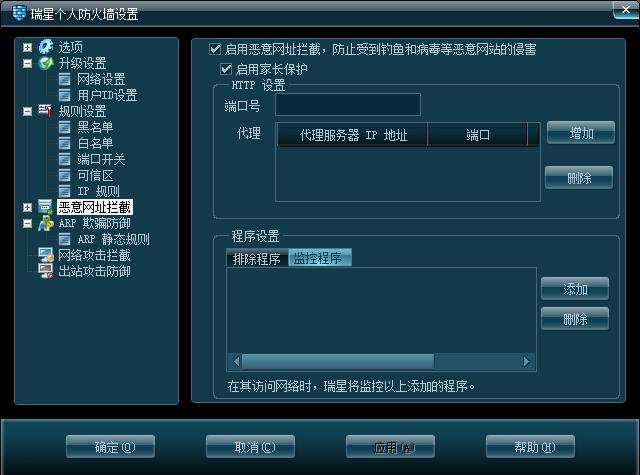Select 选项 label in the tree
This screenshot has width=640, height=475.
[71, 47]
